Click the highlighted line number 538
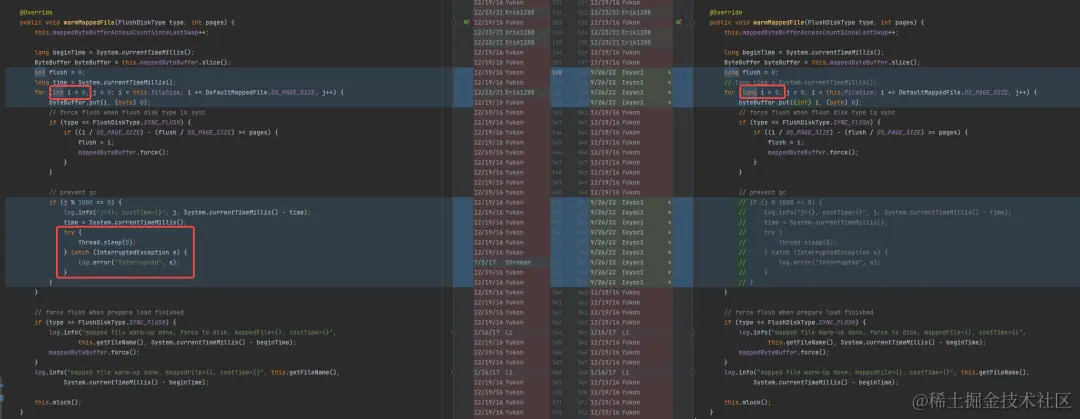 (558, 72)
